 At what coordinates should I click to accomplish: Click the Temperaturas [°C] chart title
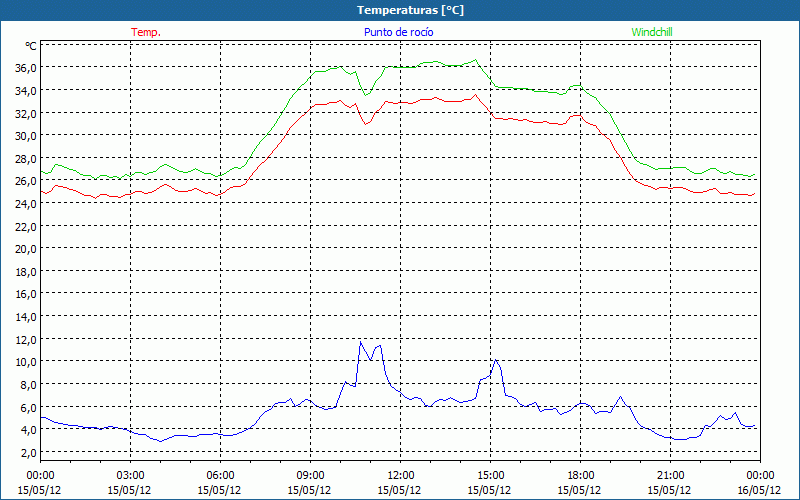coord(410,10)
